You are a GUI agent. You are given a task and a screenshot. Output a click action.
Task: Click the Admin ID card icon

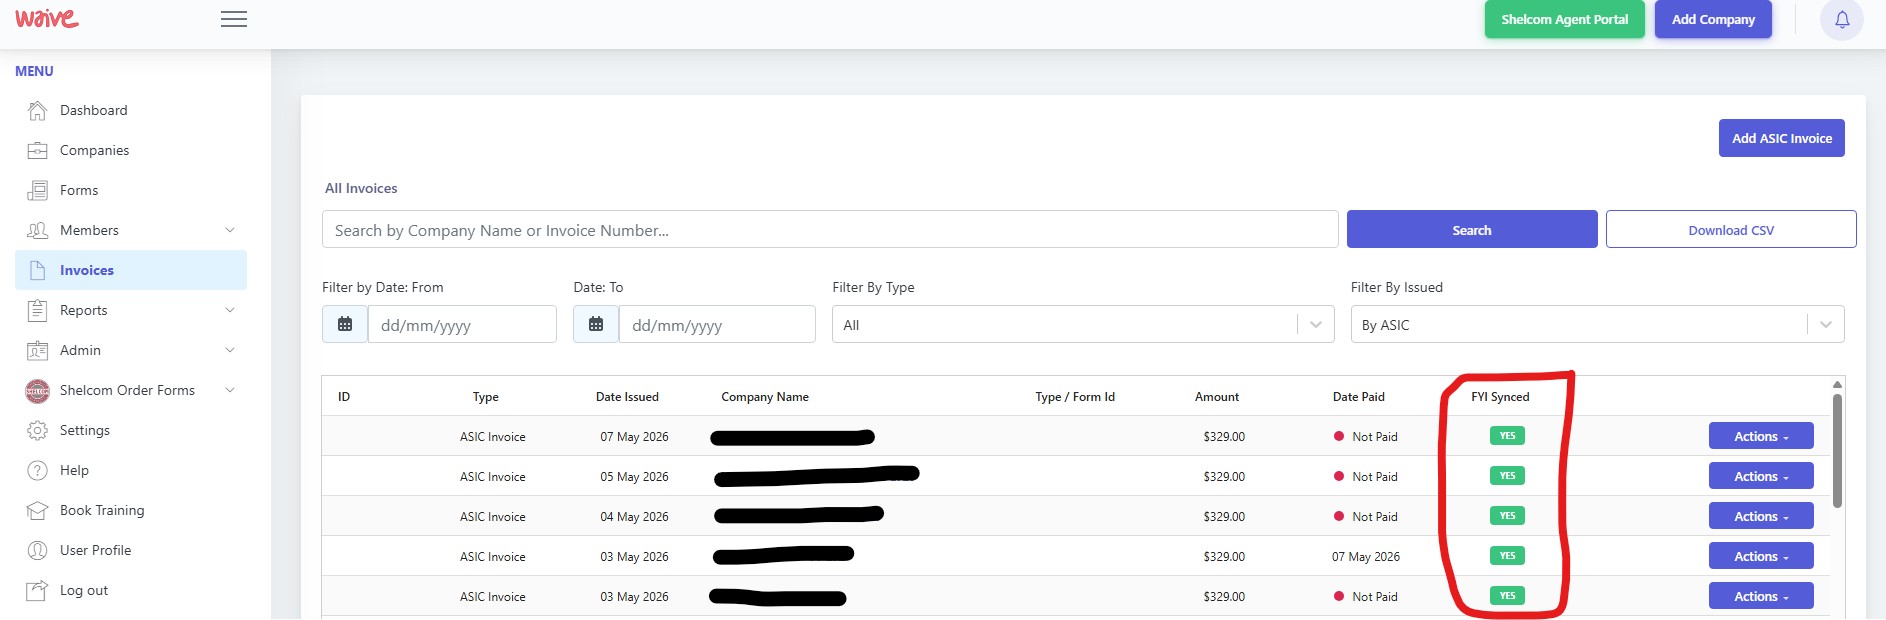coord(37,350)
